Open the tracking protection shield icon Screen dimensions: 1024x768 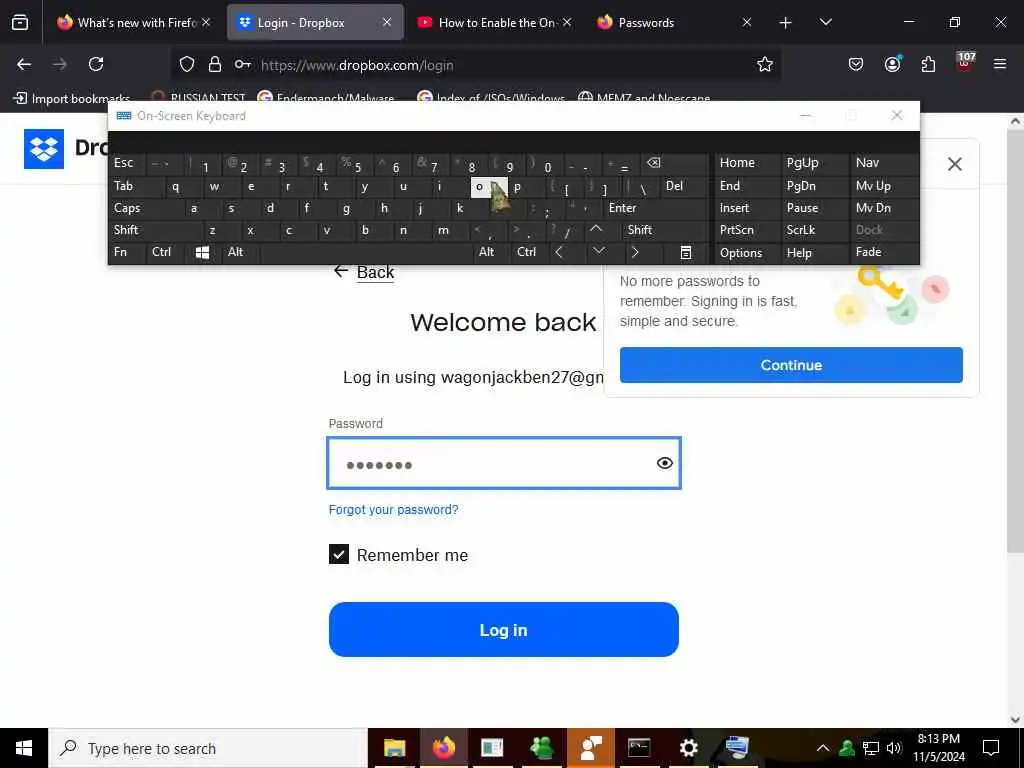[187, 64]
